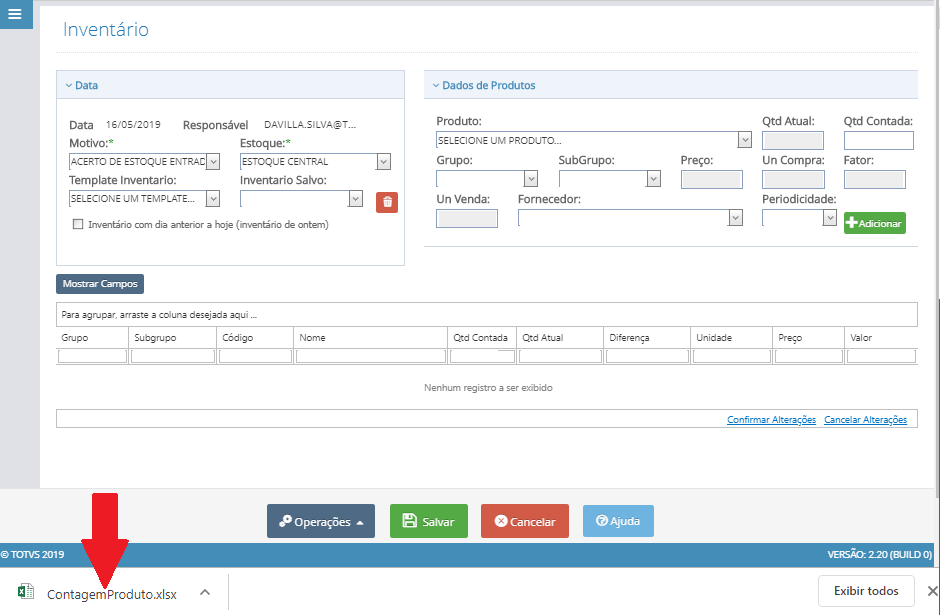Open Ajuda help button
Viewport: 940px width, 615px height.
coord(618,521)
